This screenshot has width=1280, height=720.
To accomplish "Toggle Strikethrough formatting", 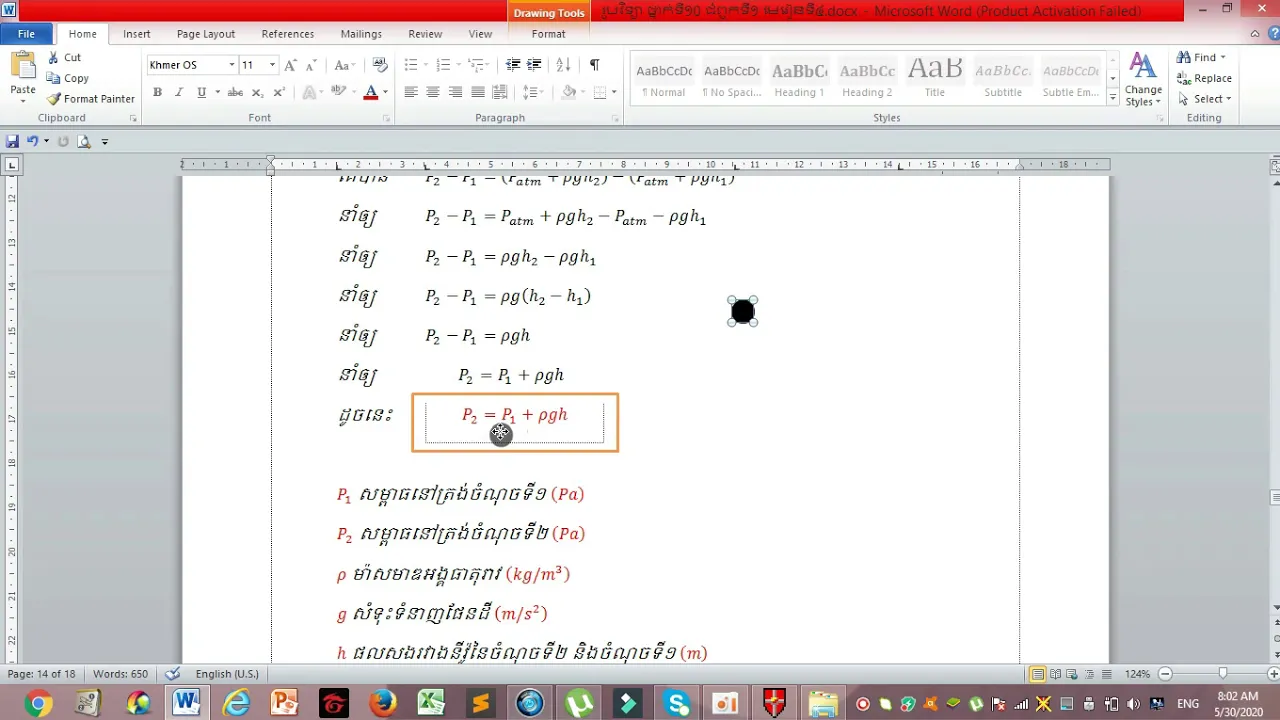I will (x=235, y=92).
